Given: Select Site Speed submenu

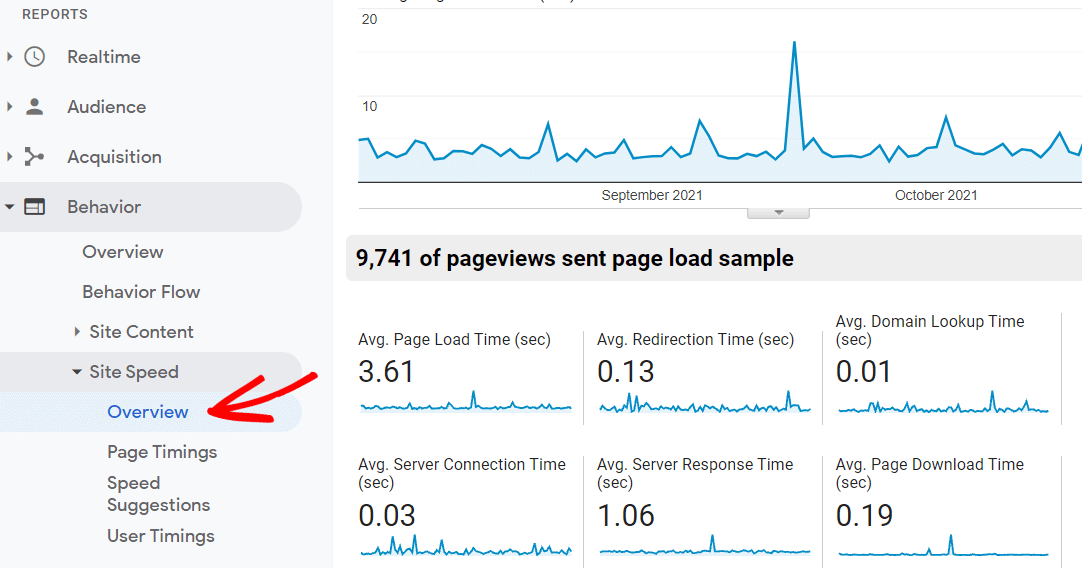Looking at the screenshot, I should pyautogui.click(x=134, y=372).
